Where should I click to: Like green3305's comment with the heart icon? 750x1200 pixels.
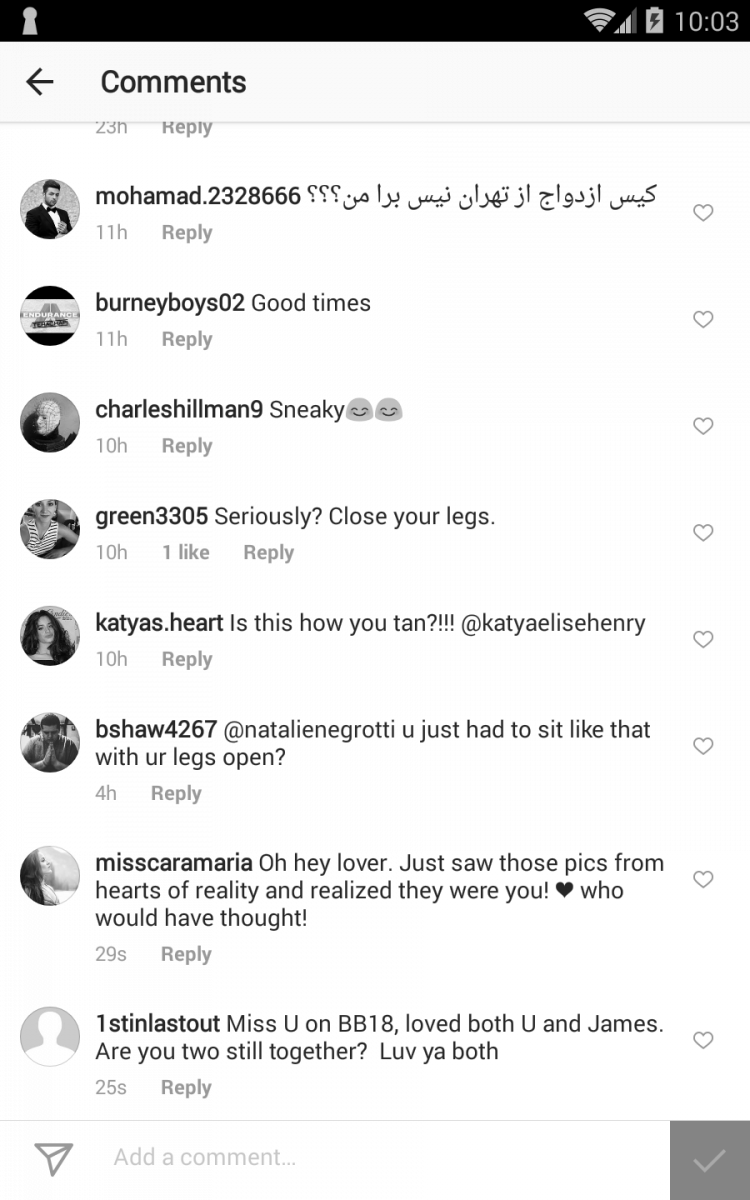[x=703, y=533]
